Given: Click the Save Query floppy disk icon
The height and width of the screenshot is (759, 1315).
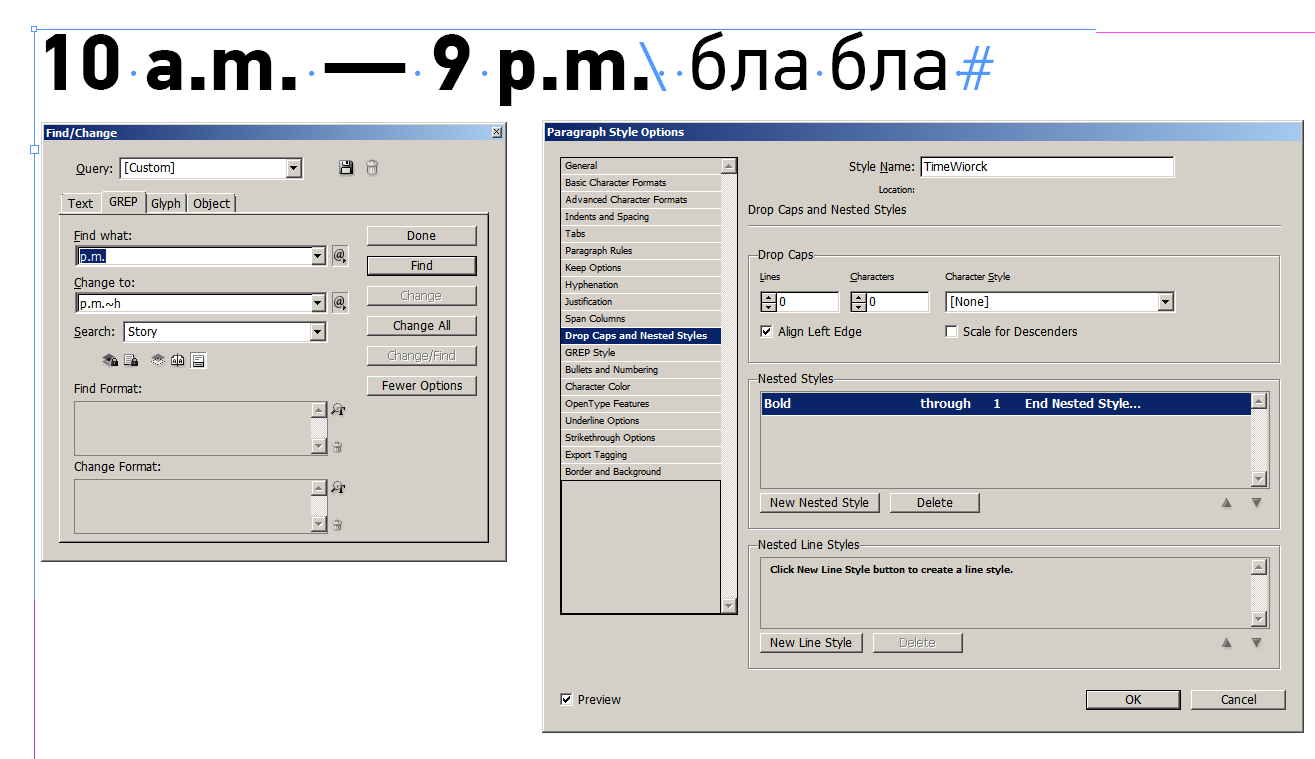Looking at the screenshot, I should (346, 168).
